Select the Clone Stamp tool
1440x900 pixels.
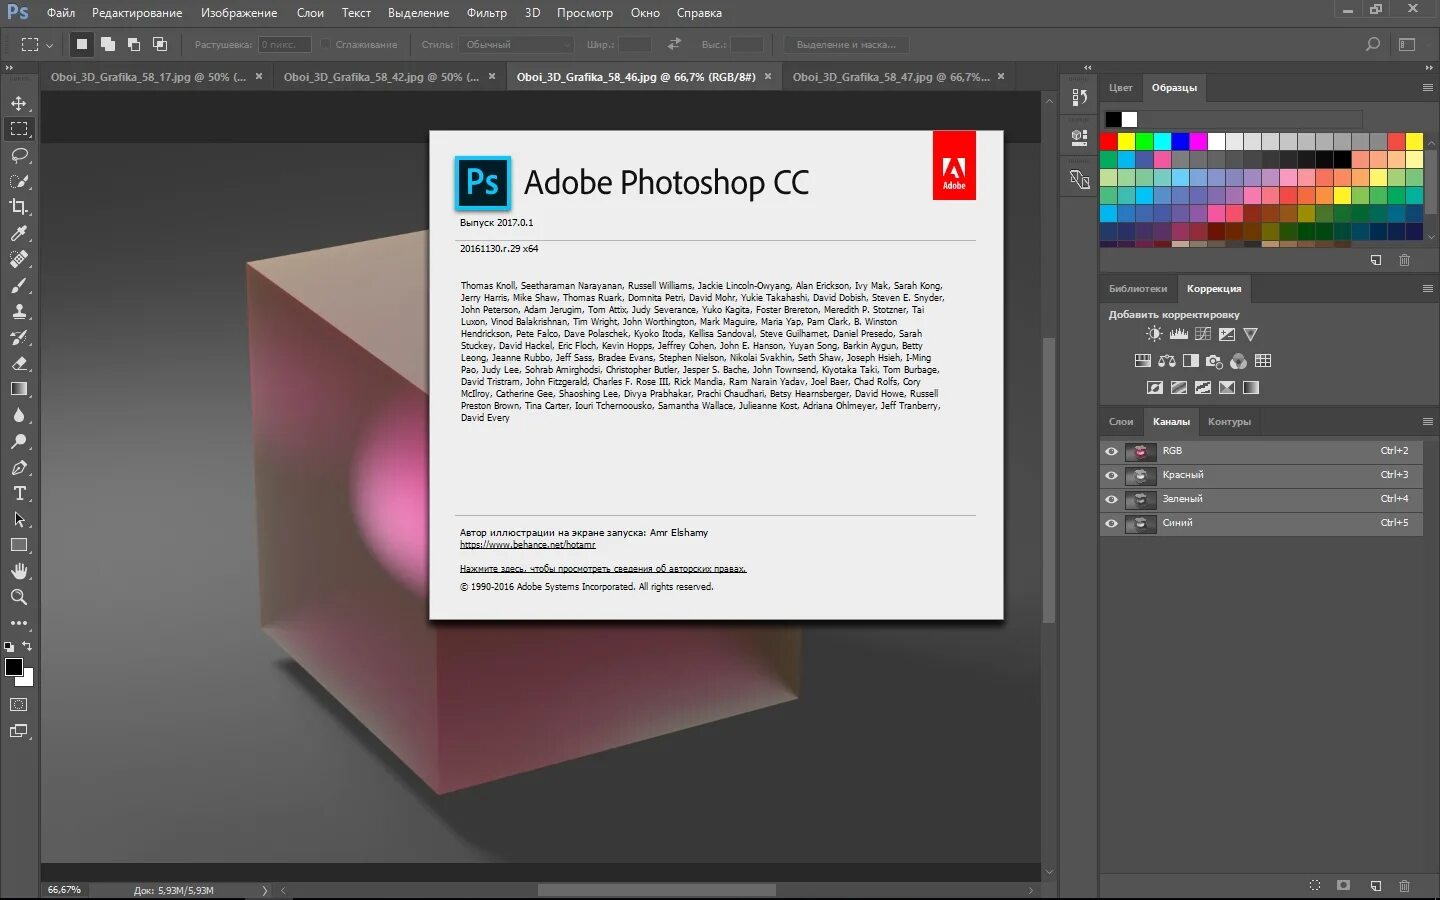pos(19,311)
